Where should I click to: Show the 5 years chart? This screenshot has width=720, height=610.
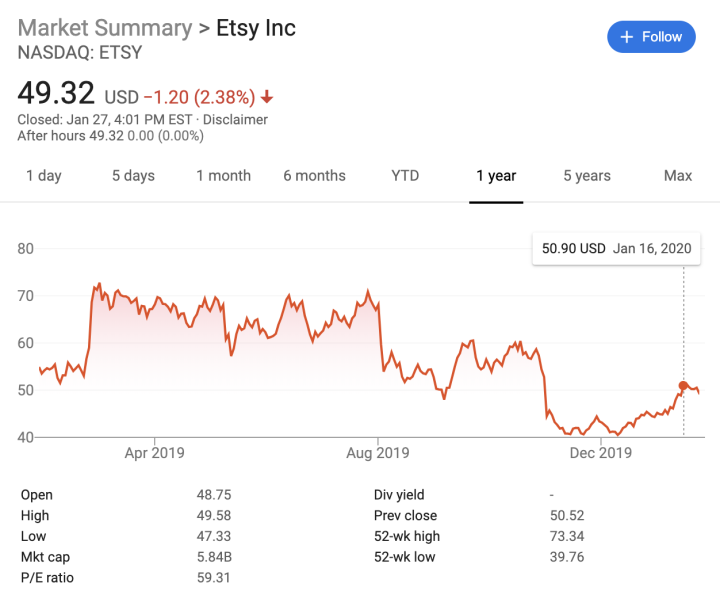point(587,175)
